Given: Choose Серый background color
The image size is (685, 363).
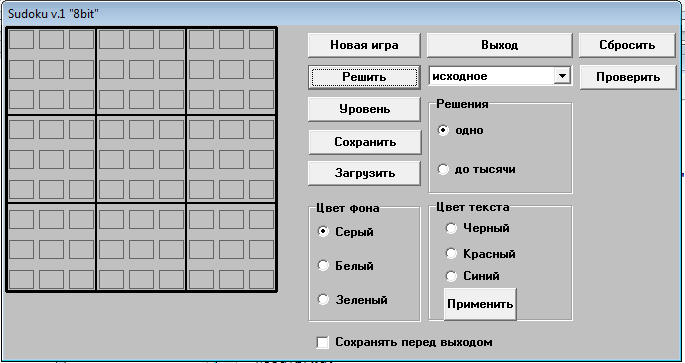Looking at the screenshot, I should tap(323, 232).
